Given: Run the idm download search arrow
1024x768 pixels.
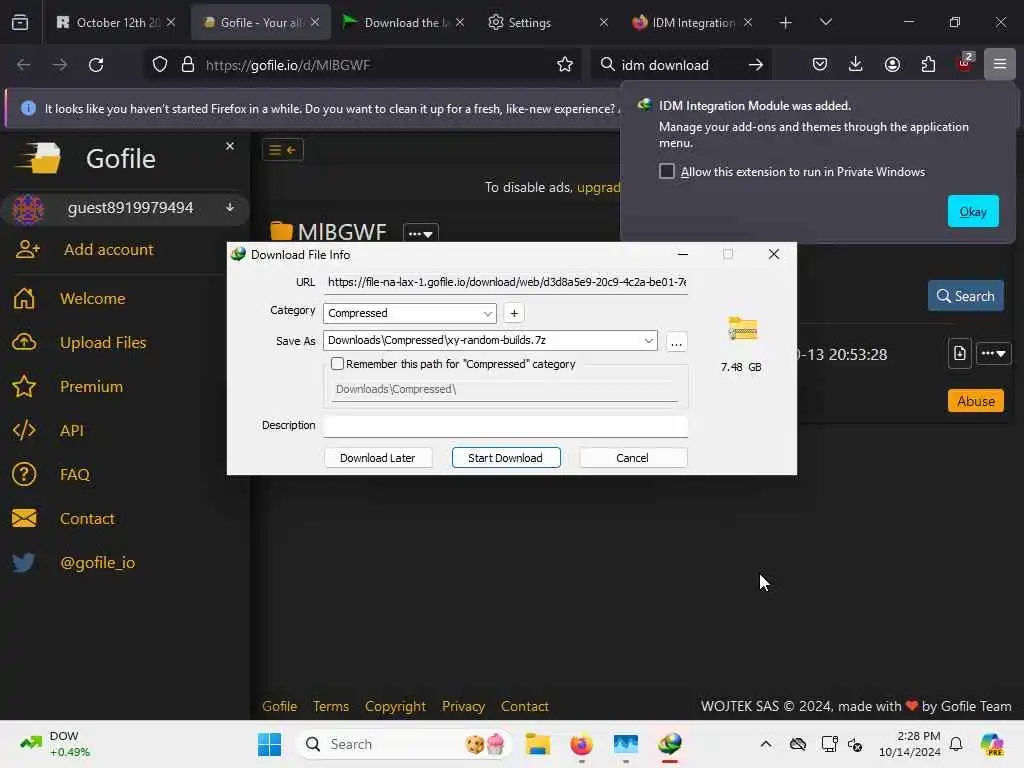Looking at the screenshot, I should (756, 65).
